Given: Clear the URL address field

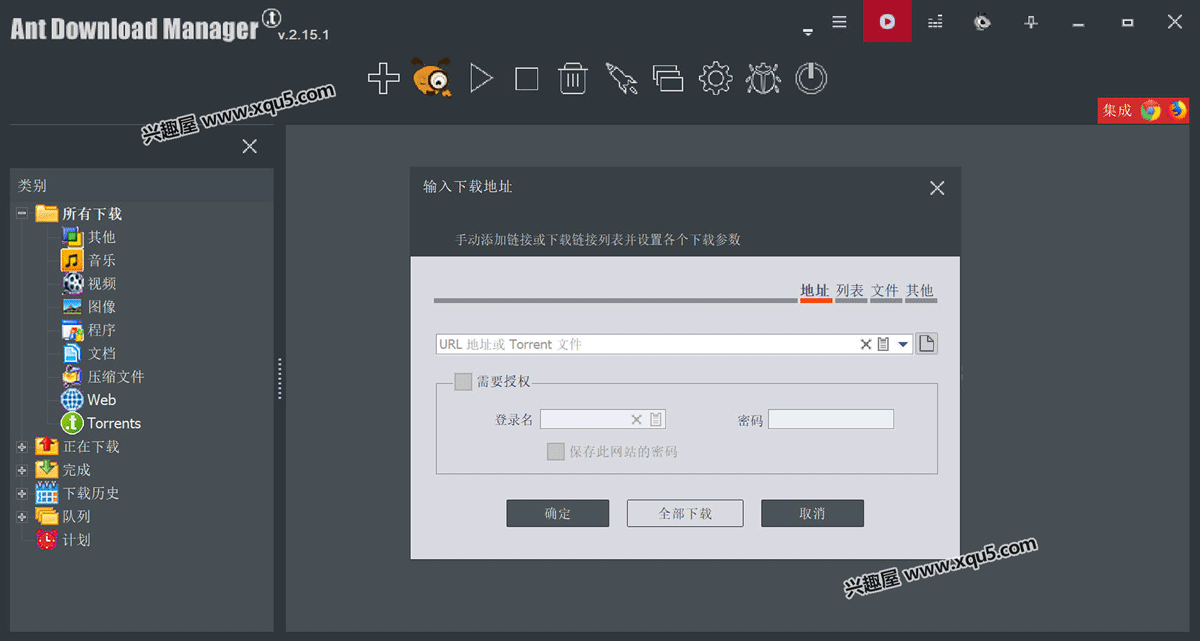Looking at the screenshot, I should point(866,344).
